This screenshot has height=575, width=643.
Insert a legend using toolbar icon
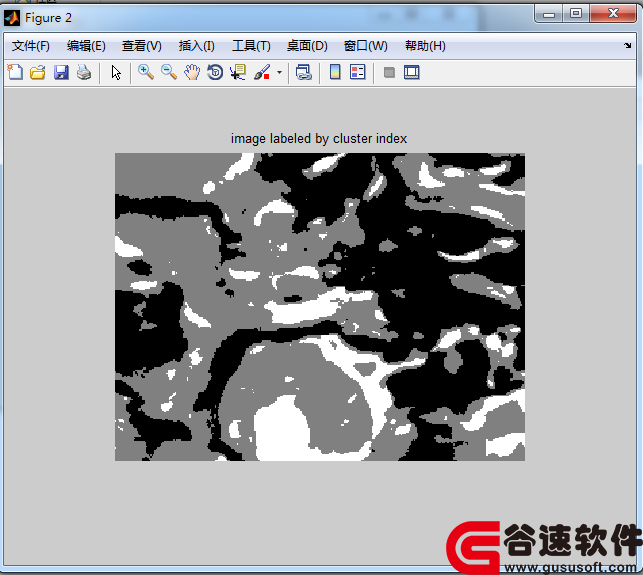pyautogui.click(x=358, y=73)
